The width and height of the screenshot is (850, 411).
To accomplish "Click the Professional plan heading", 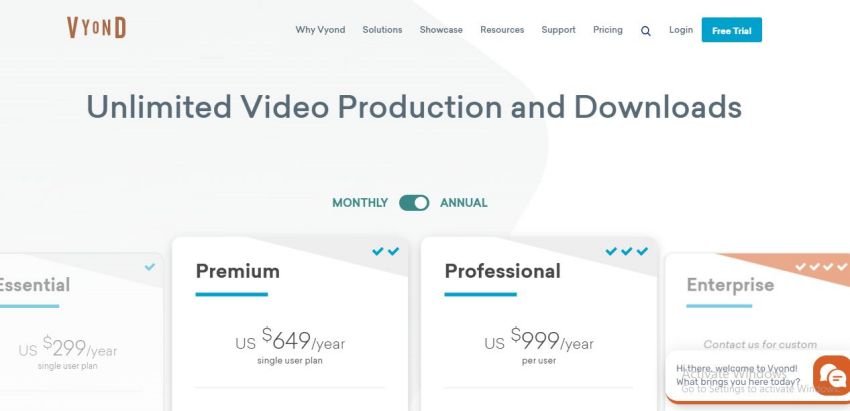I will point(502,271).
